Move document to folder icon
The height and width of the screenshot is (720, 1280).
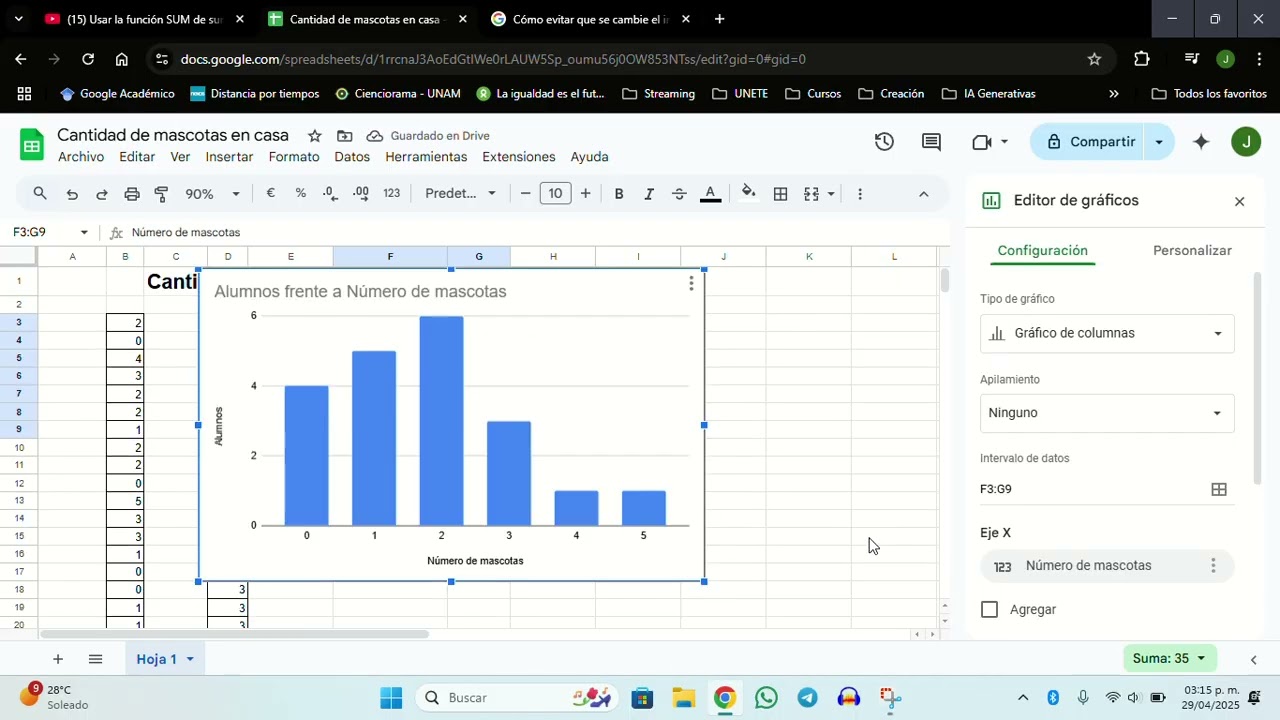344,136
